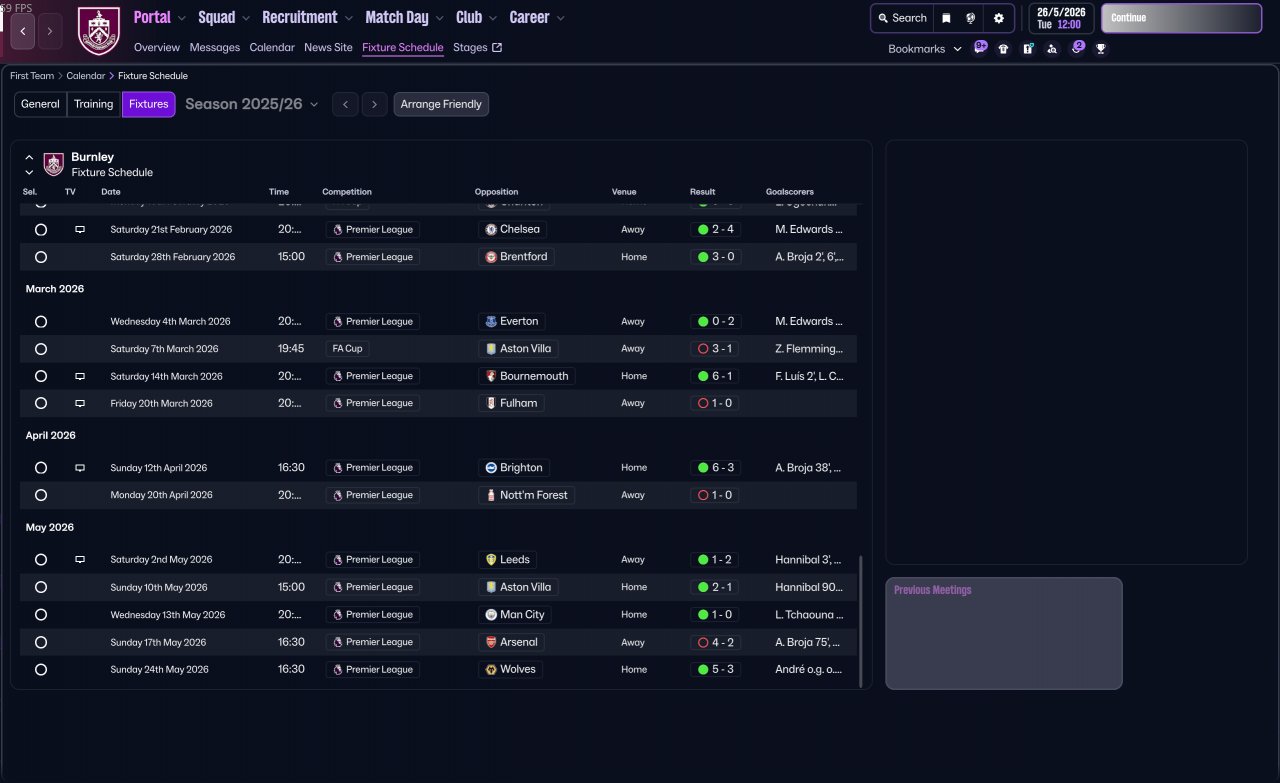
Task: Navigate back with the left arrow button
Action: [23, 32]
